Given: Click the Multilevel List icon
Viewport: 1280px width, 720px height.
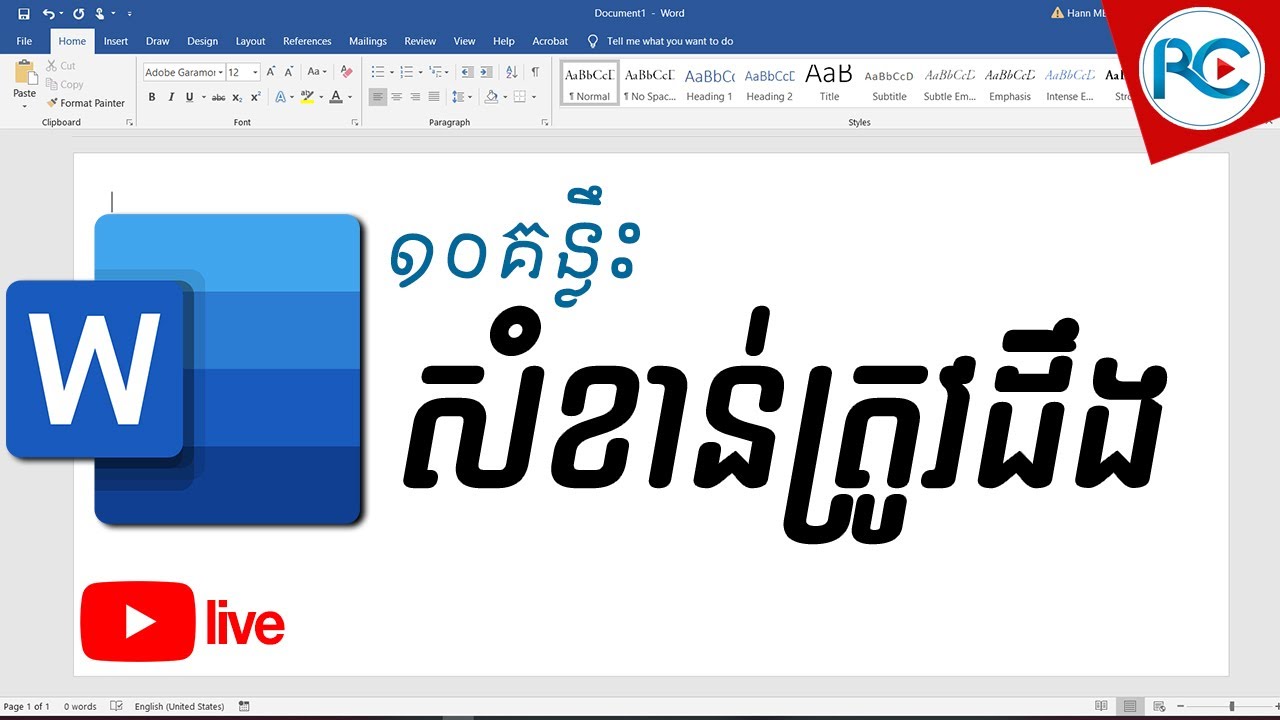Looking at the screenshot, I should point(435,72).
